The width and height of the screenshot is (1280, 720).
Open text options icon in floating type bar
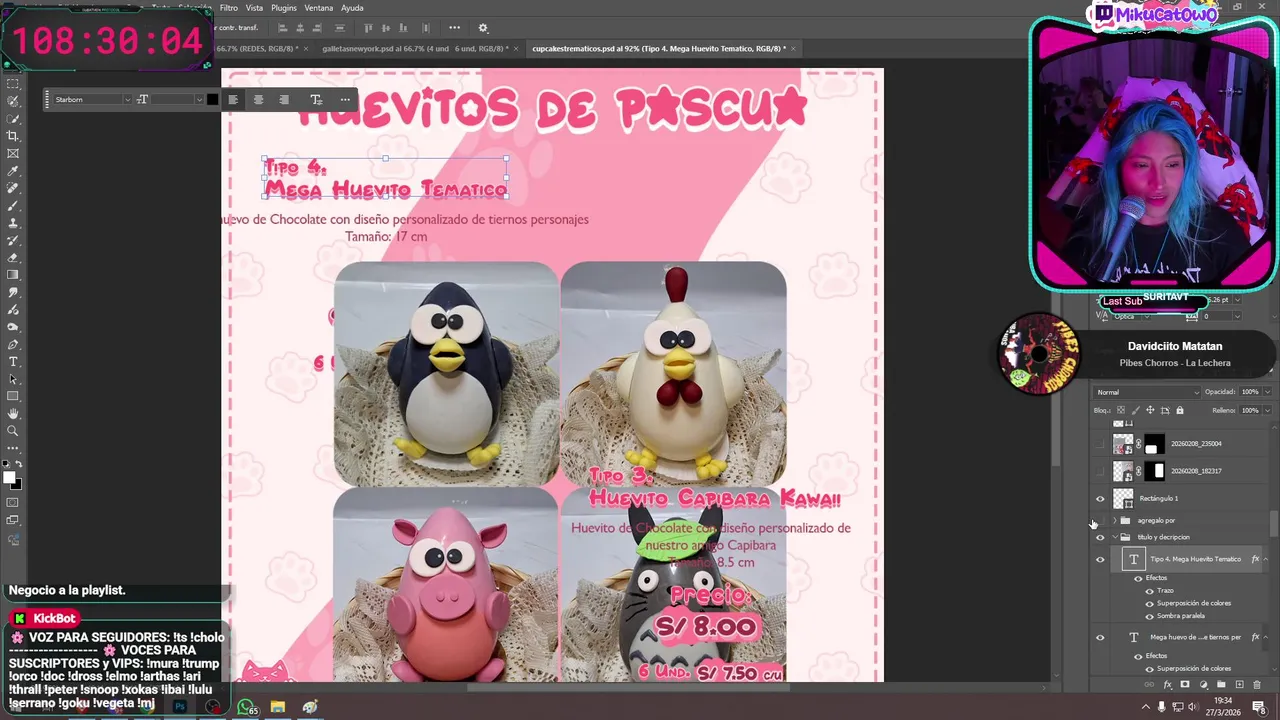(316, 99)
